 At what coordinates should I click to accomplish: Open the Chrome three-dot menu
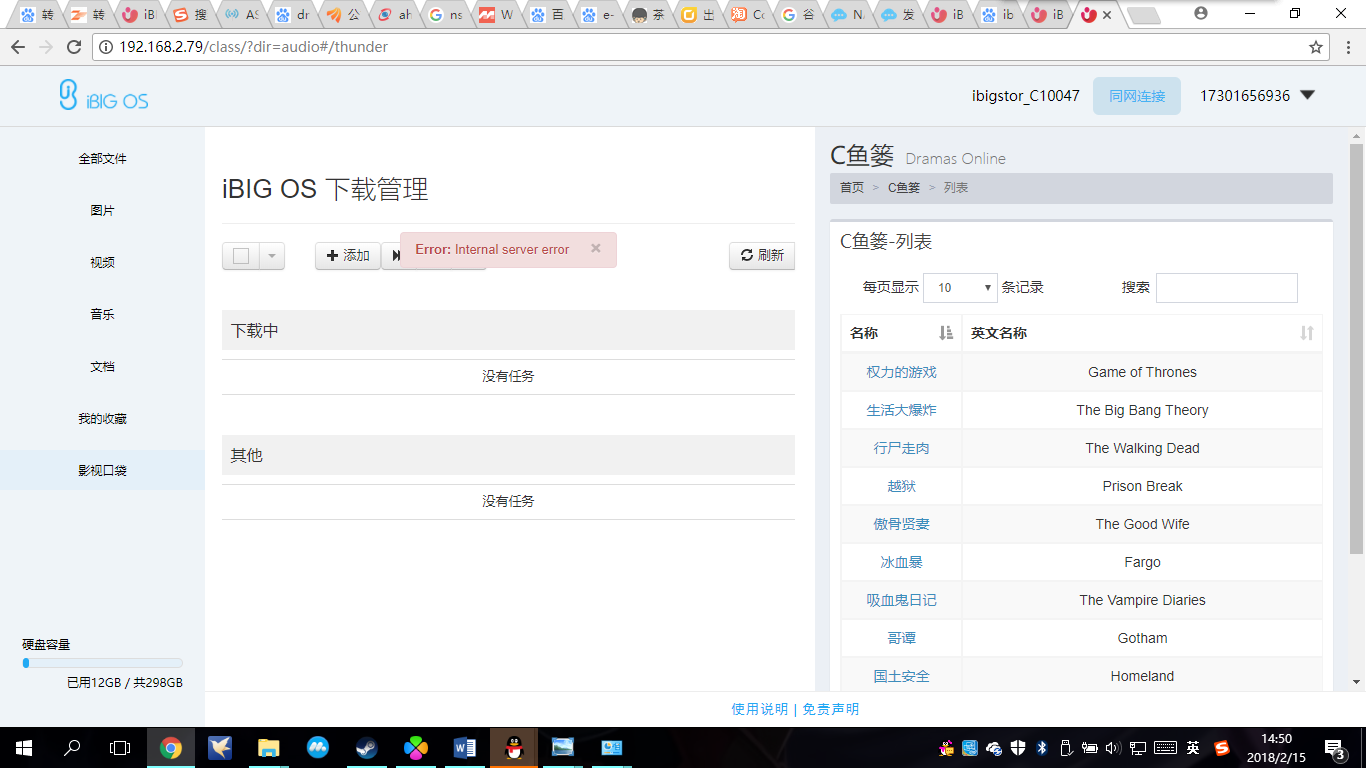[x=1348, y=47]
